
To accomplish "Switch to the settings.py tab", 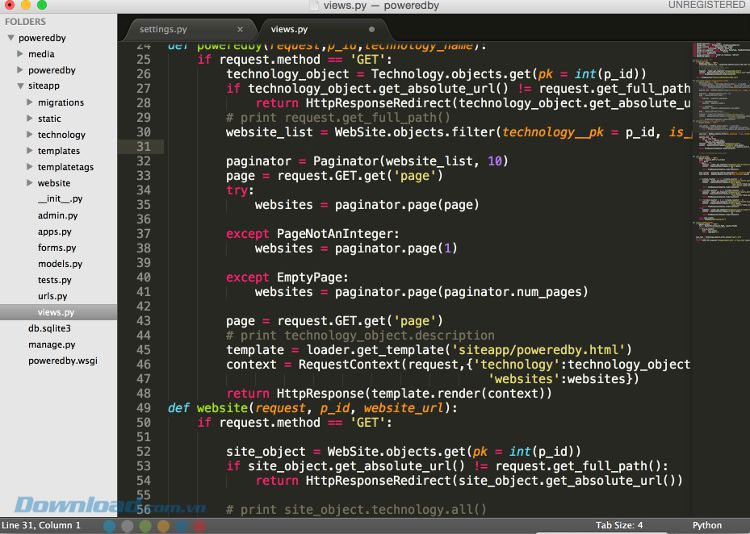I will click(x=163, y=29).
